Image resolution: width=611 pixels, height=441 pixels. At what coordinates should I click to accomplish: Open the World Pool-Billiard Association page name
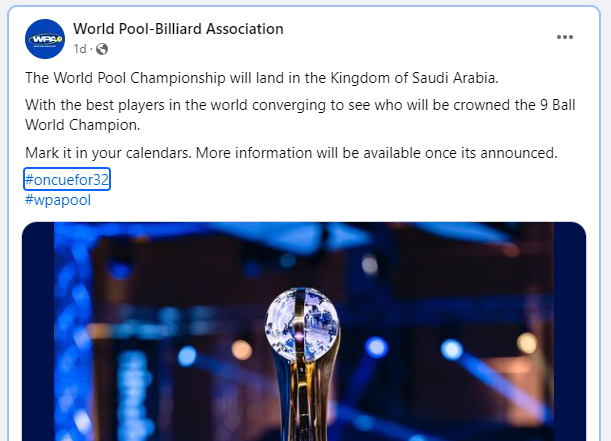[178, 29]
